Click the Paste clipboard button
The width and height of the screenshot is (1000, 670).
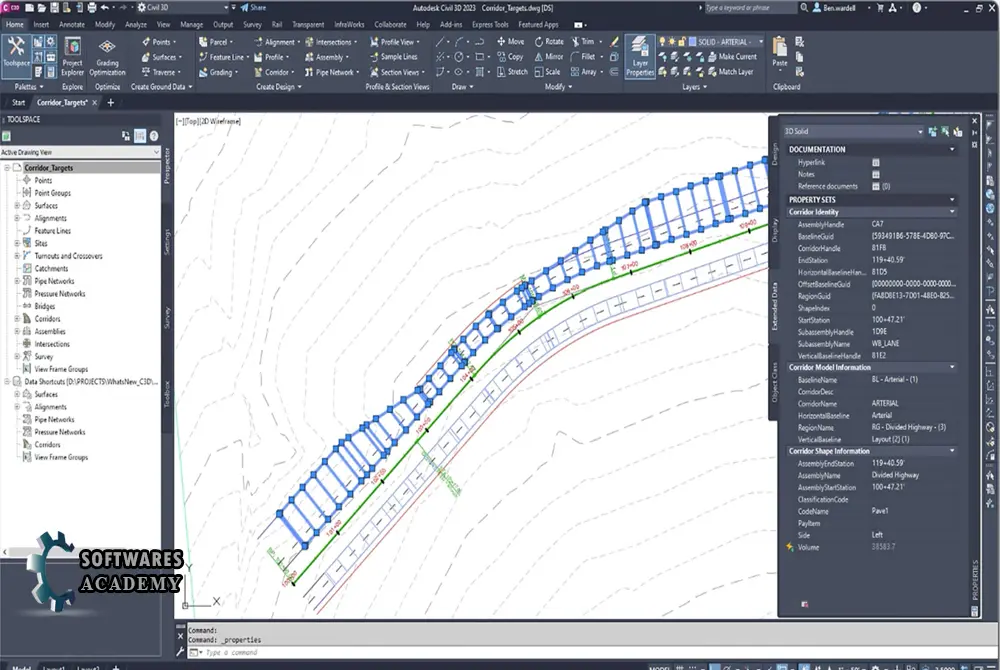pyautogui.click(x=779, y=52)
